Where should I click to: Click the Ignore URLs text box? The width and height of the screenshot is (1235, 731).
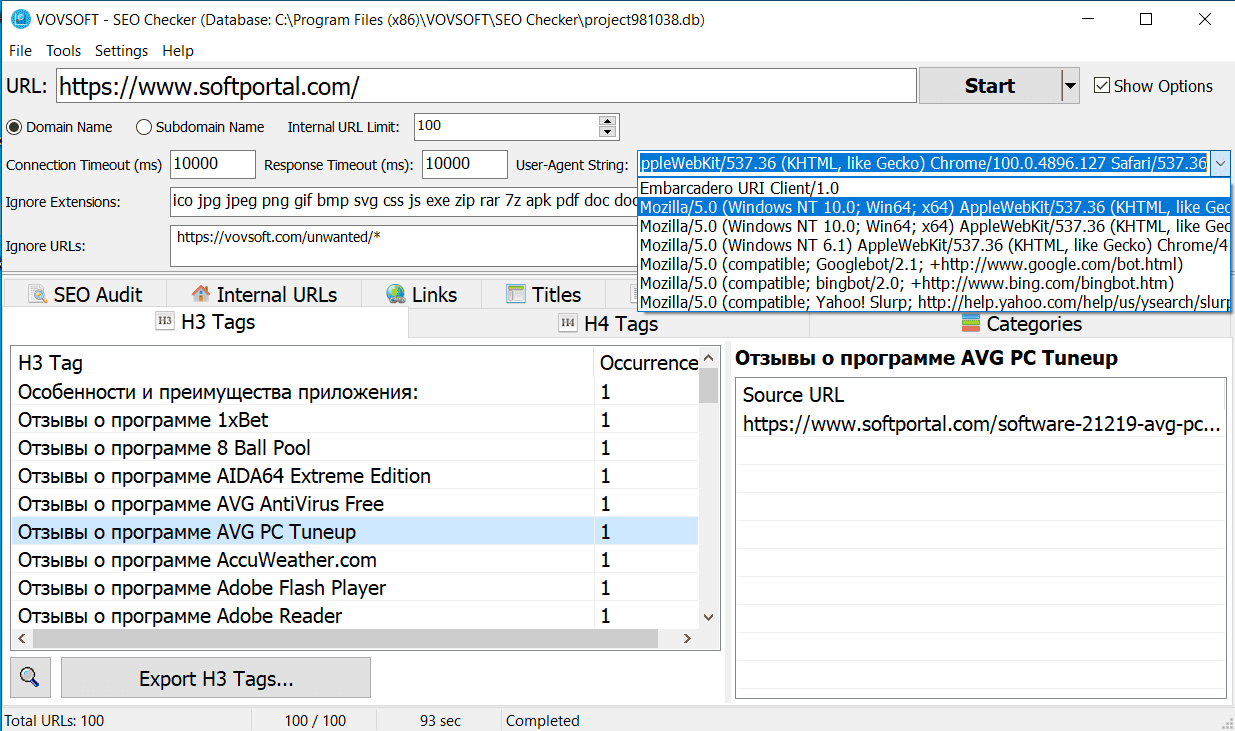pos(404,246)
